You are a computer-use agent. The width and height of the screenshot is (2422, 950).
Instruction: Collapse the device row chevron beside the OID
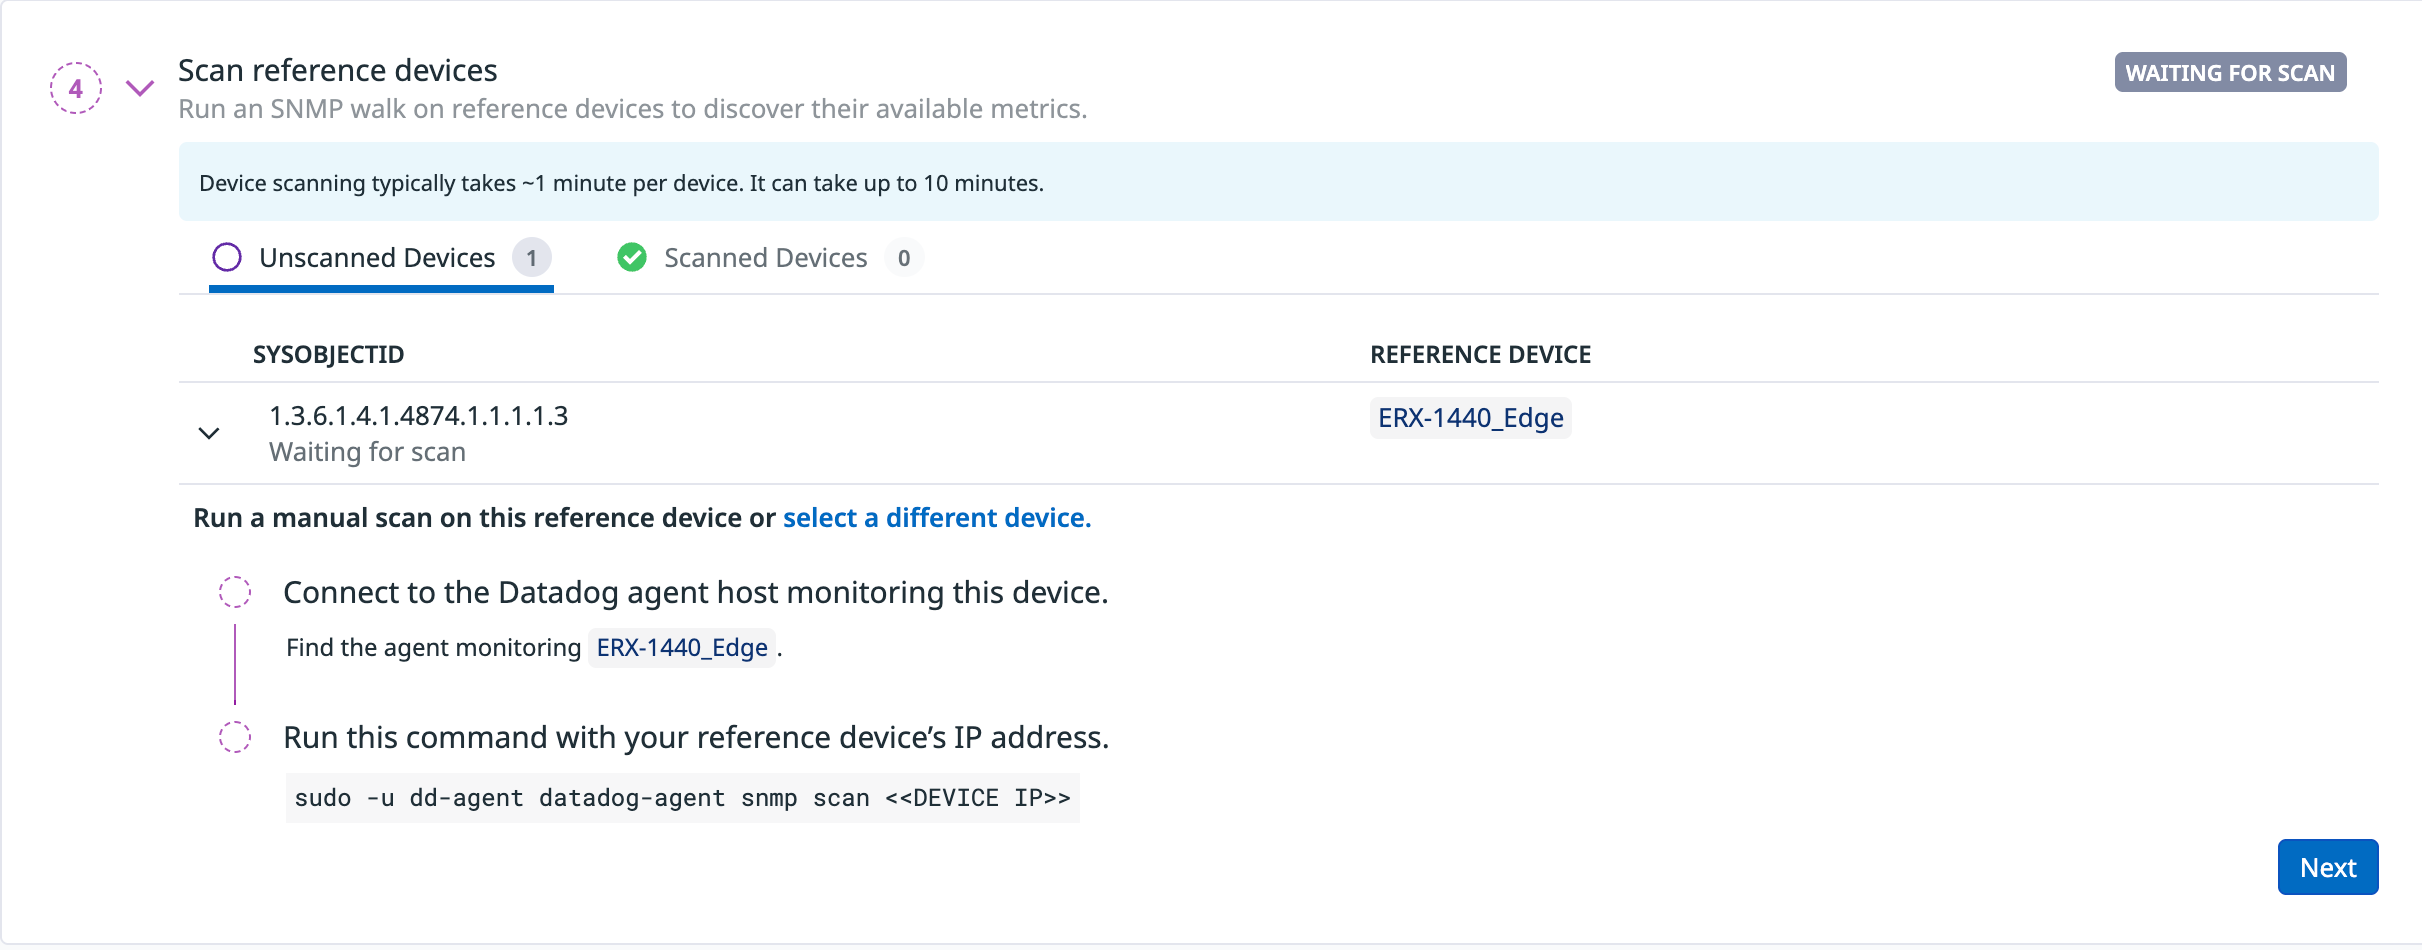coord(209,433)
